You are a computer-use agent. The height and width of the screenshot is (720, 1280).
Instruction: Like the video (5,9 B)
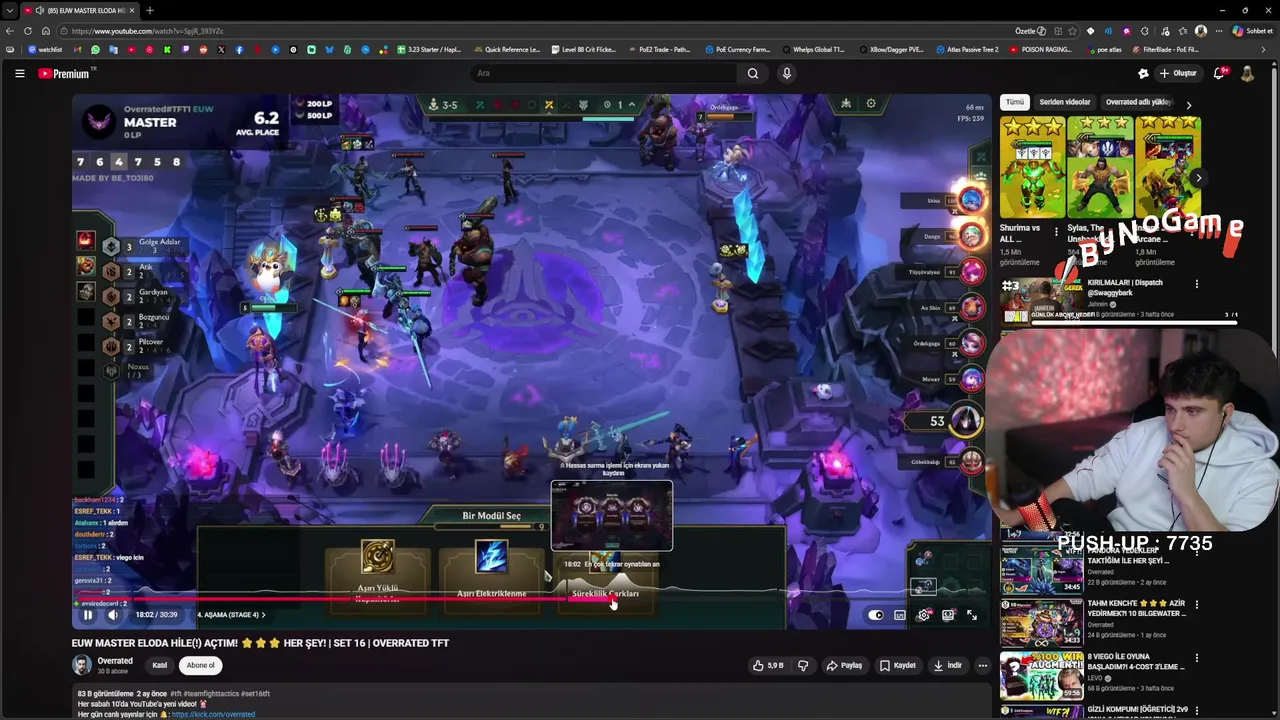(768, 665)
